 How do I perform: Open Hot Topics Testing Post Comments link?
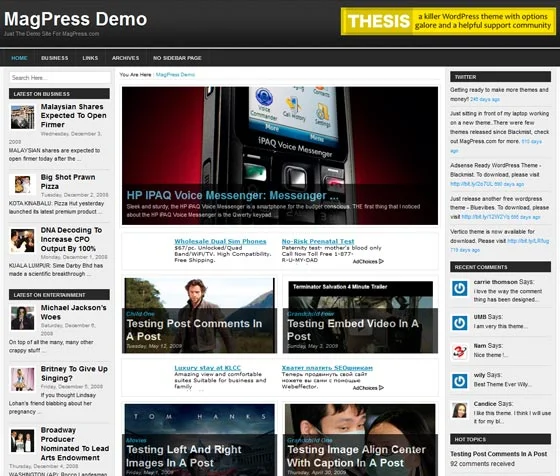pos(499,454)
